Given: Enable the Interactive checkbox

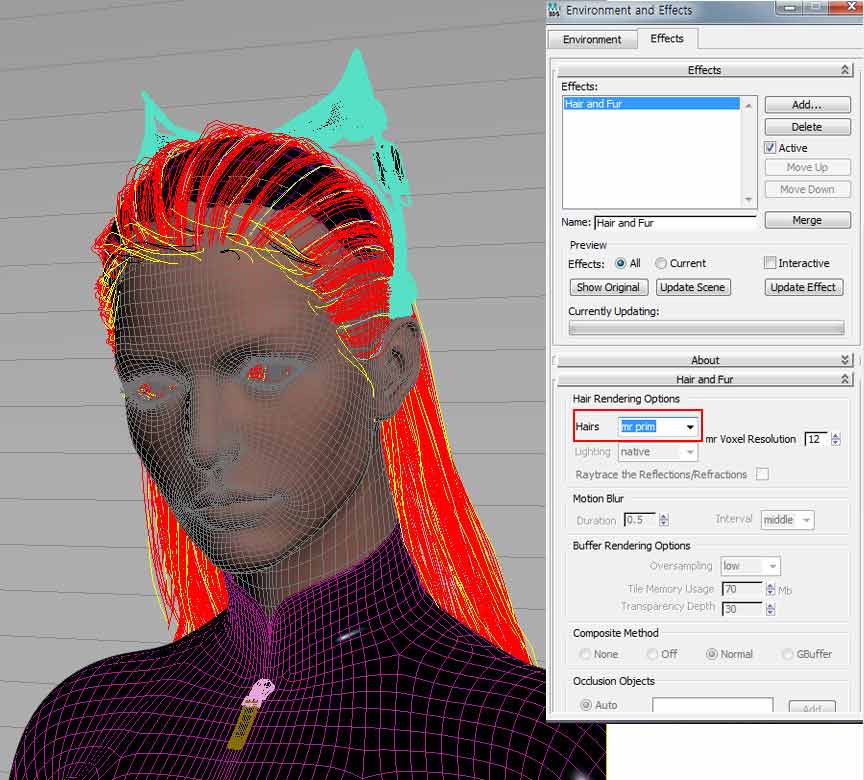Looking at the screenshot, I should pos(770,263).
